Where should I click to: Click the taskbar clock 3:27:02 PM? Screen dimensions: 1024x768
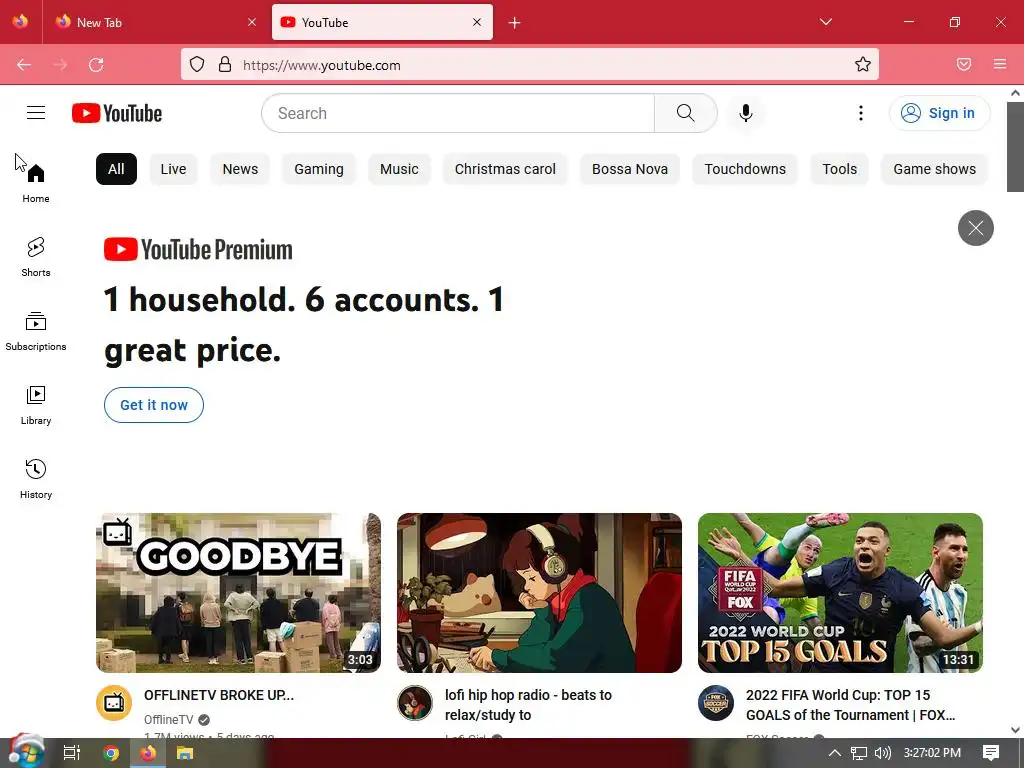tap(932, 753)
